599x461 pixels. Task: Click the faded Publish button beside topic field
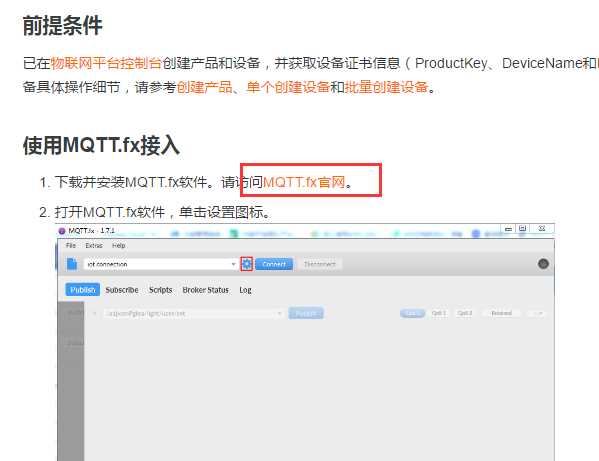[306, 313]
